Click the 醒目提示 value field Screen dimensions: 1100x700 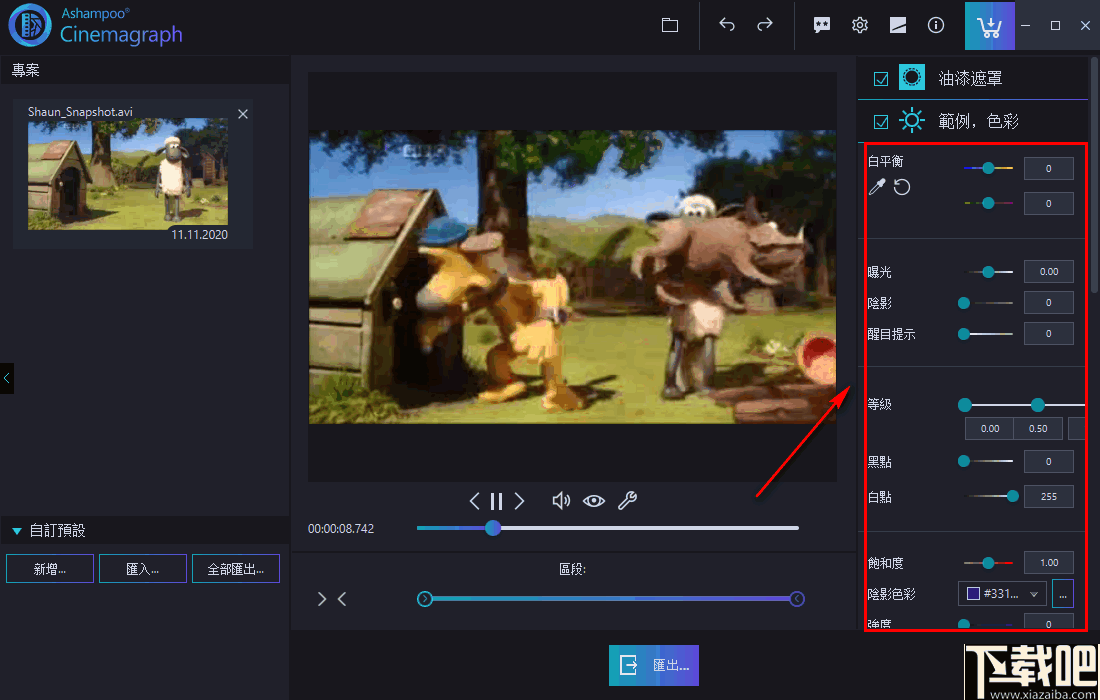click(1049, 334)
